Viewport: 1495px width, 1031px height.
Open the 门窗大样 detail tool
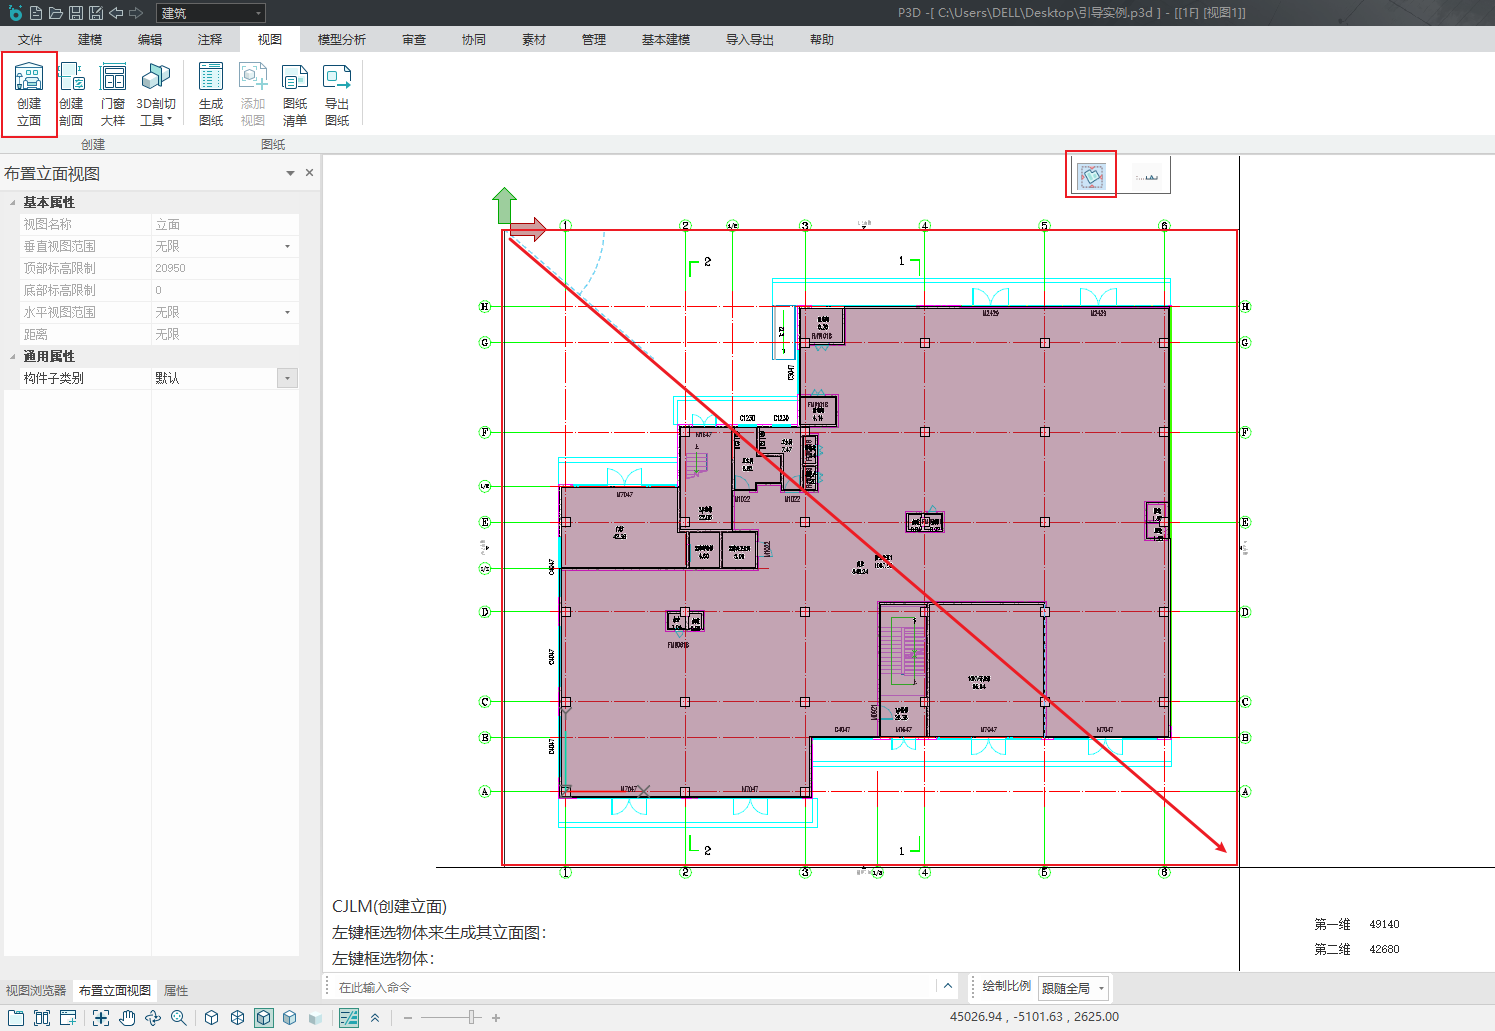[x=113, y=94]
